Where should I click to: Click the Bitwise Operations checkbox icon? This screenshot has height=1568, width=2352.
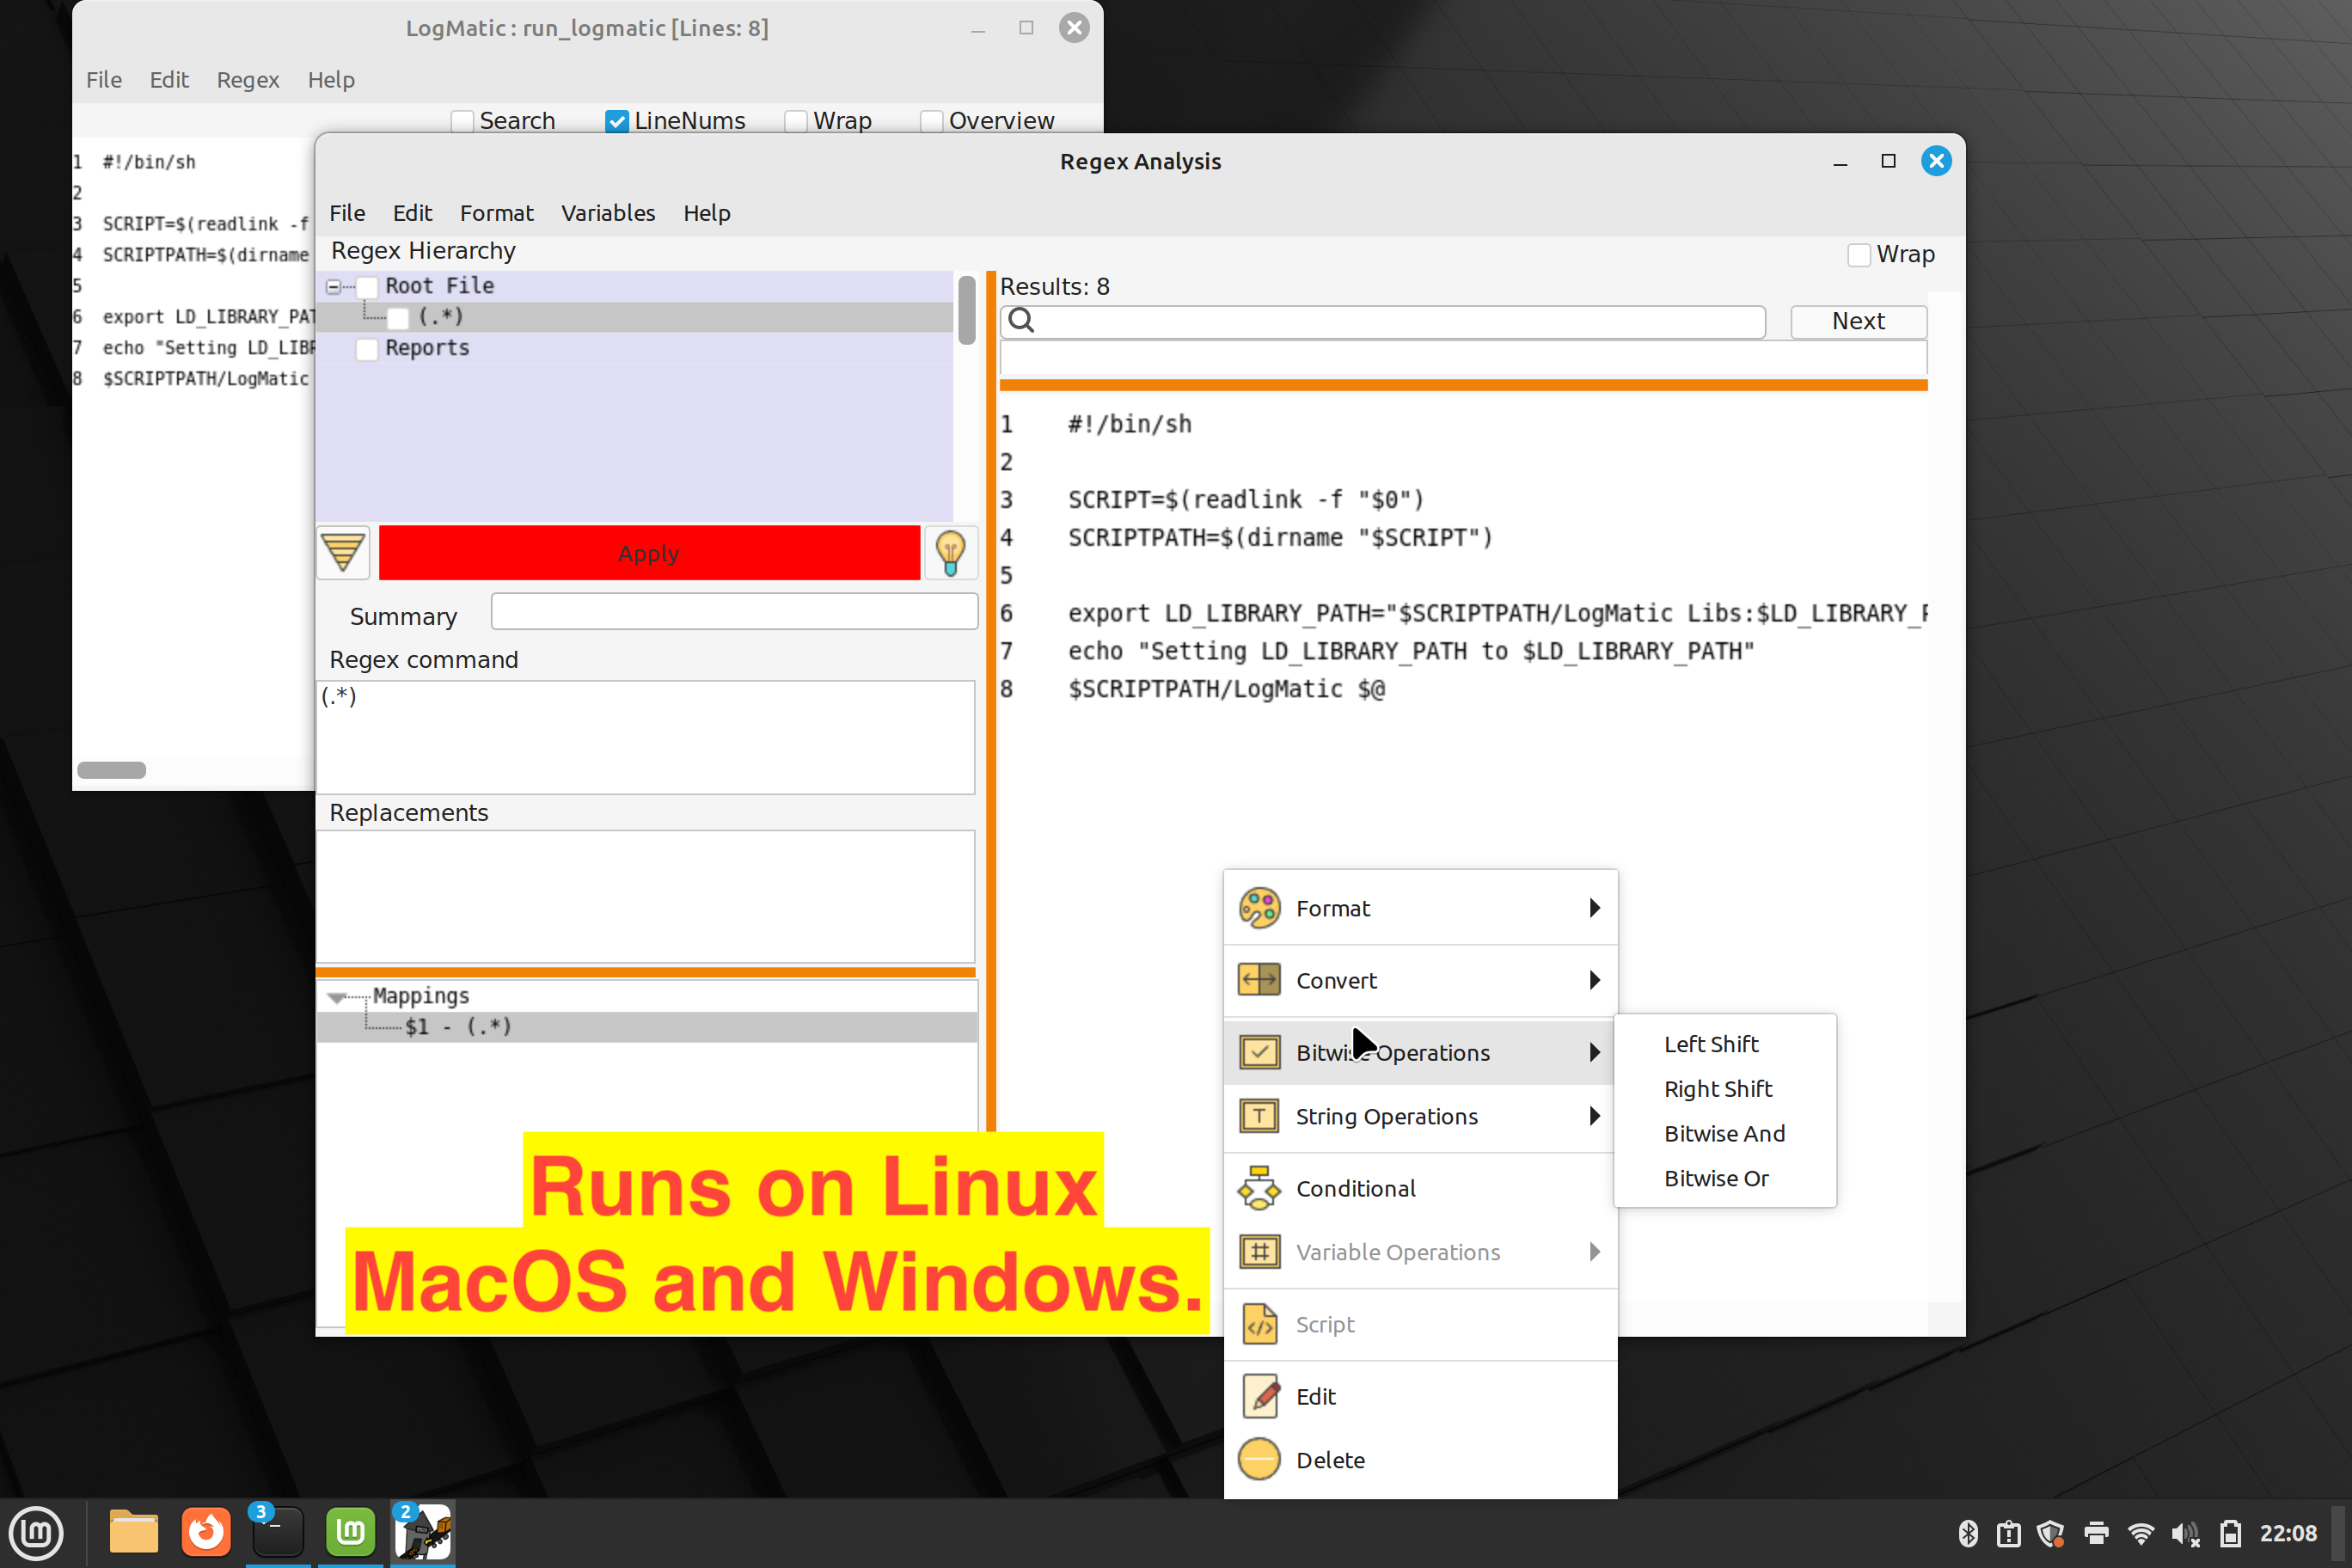[x=1259, y=1052]
